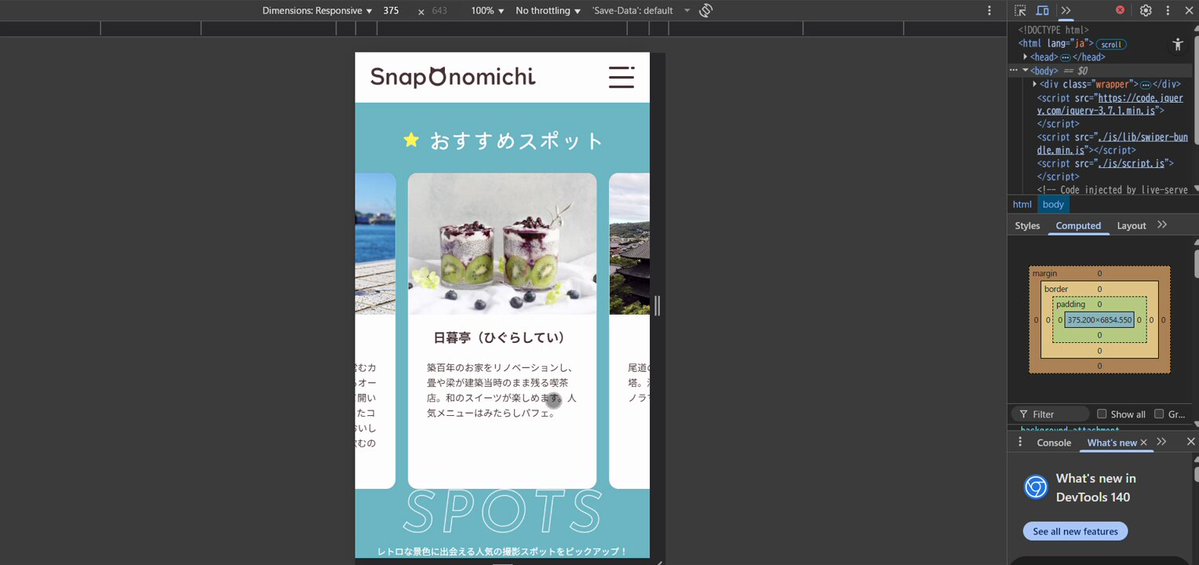1199x565 pixels.
Task: Open the red error count indicator
Action: tap(1120, 11)
